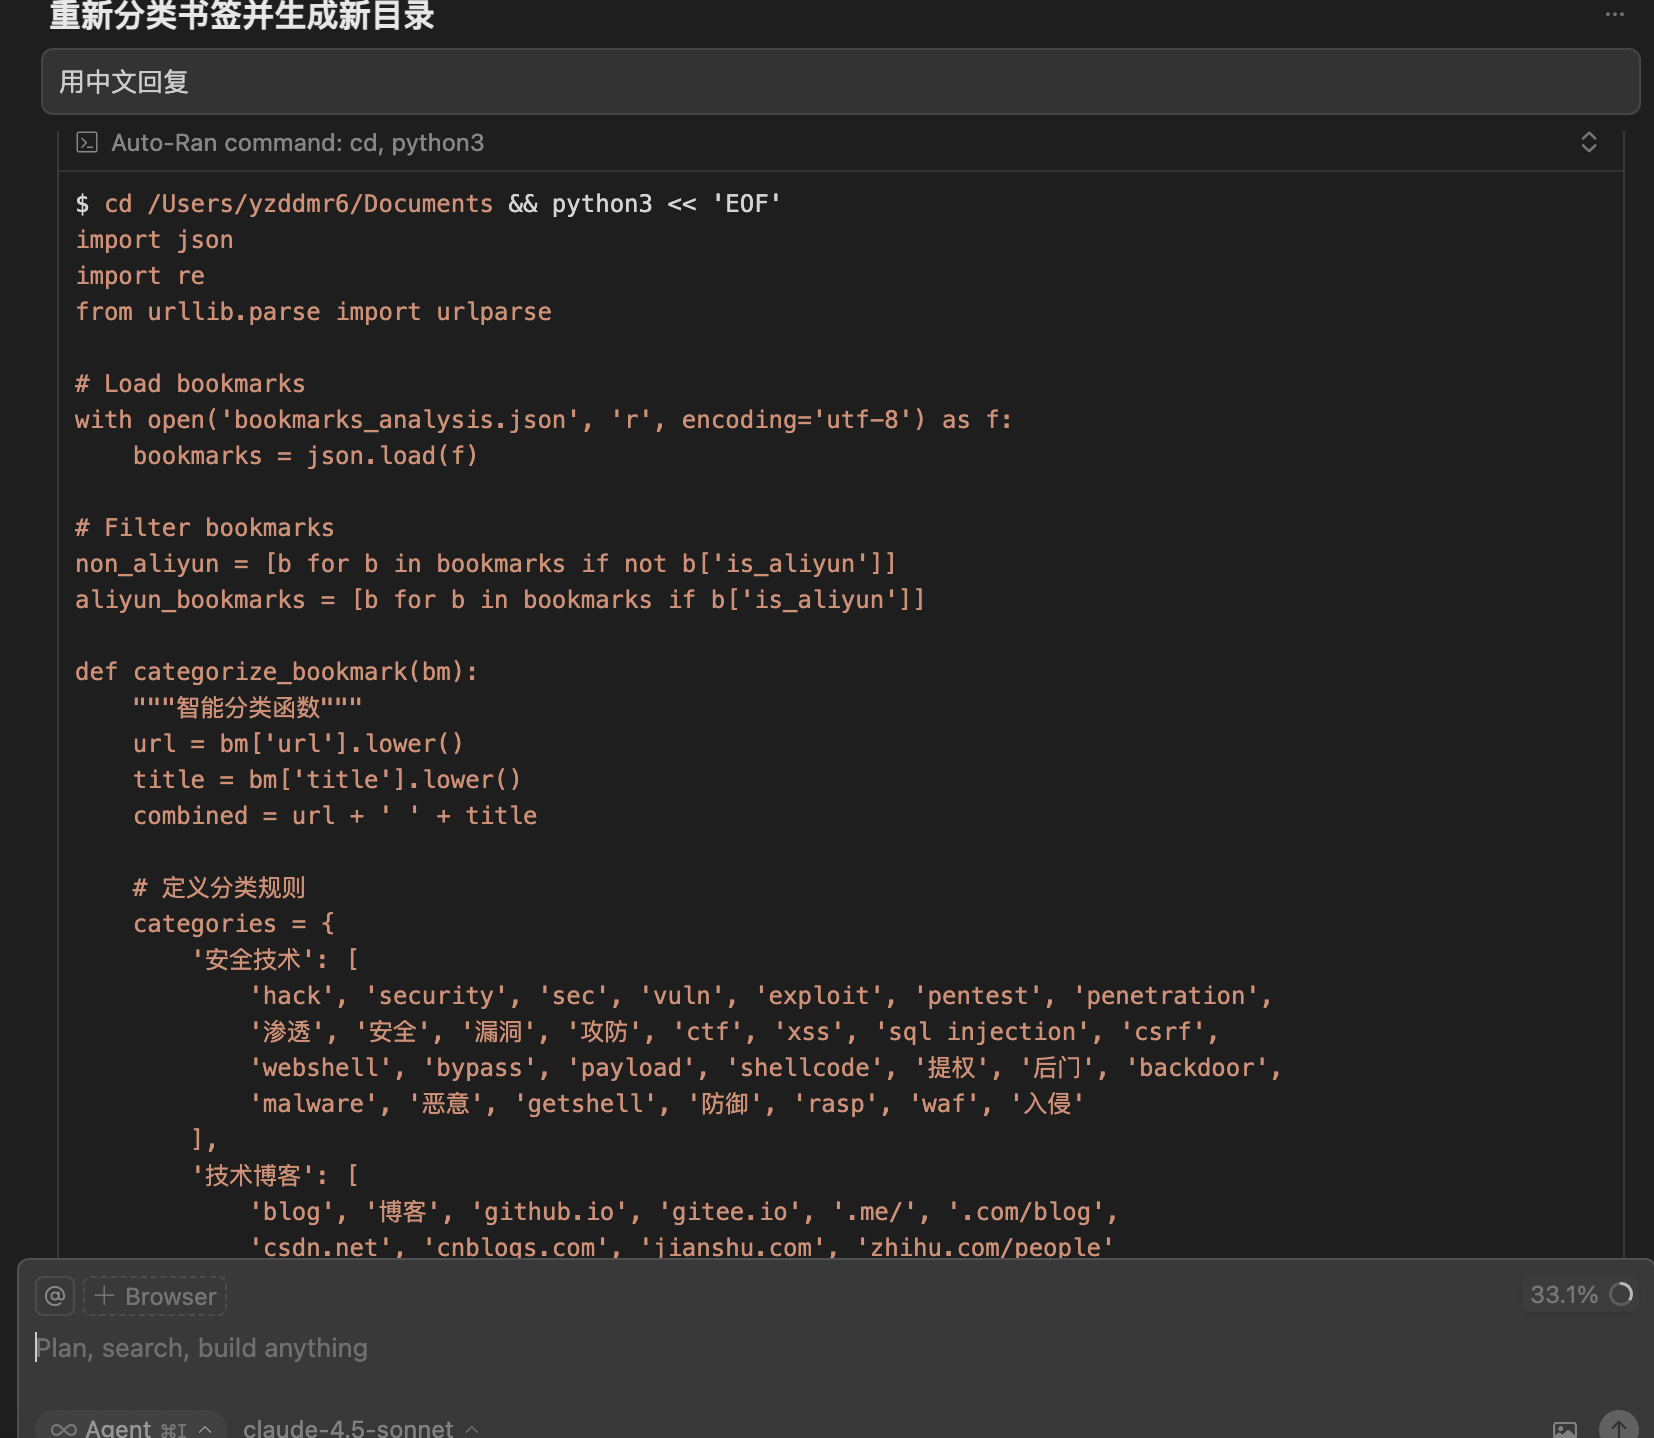Click the 'def categorize_bookmark(bm):' code line
This screenshot has height=1438, width=1654.
(x=276, y=672)
